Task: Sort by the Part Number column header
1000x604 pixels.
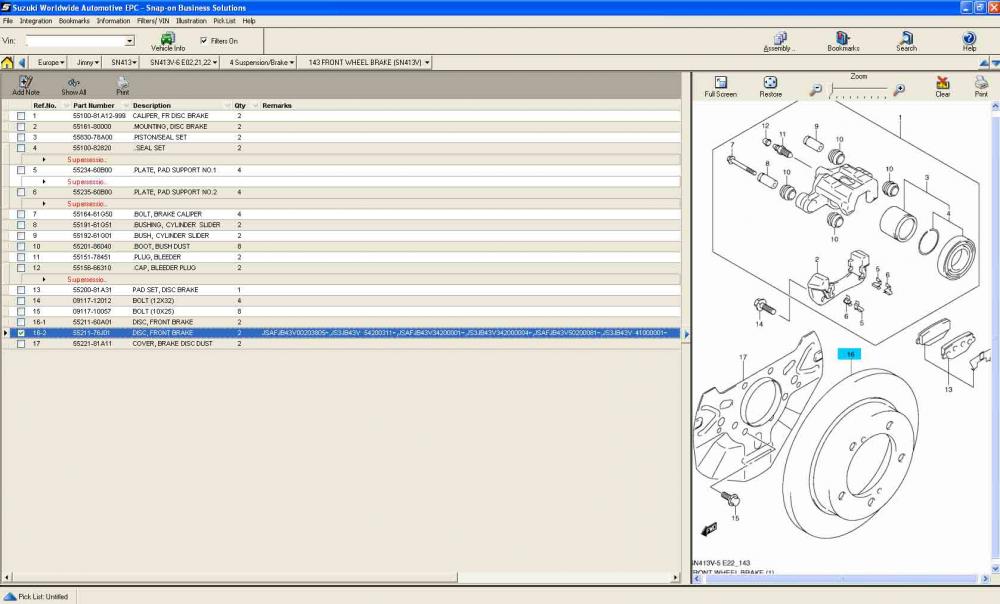Action: (94, 105)
